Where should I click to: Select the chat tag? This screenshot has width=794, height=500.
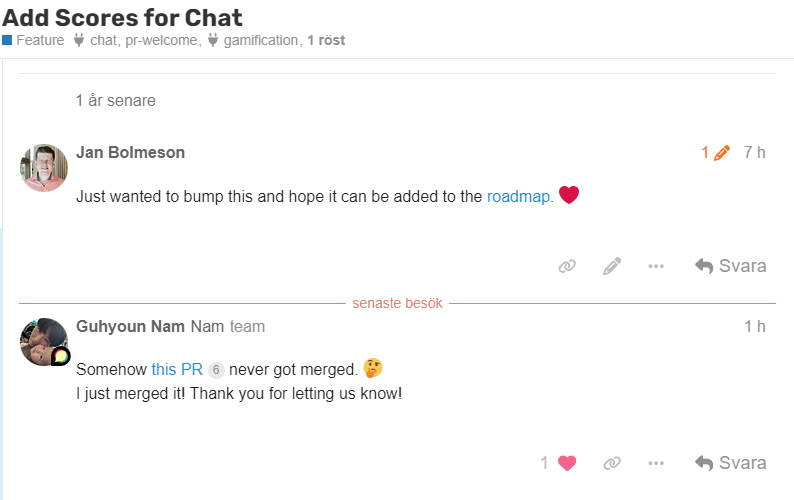coord(103,41)
